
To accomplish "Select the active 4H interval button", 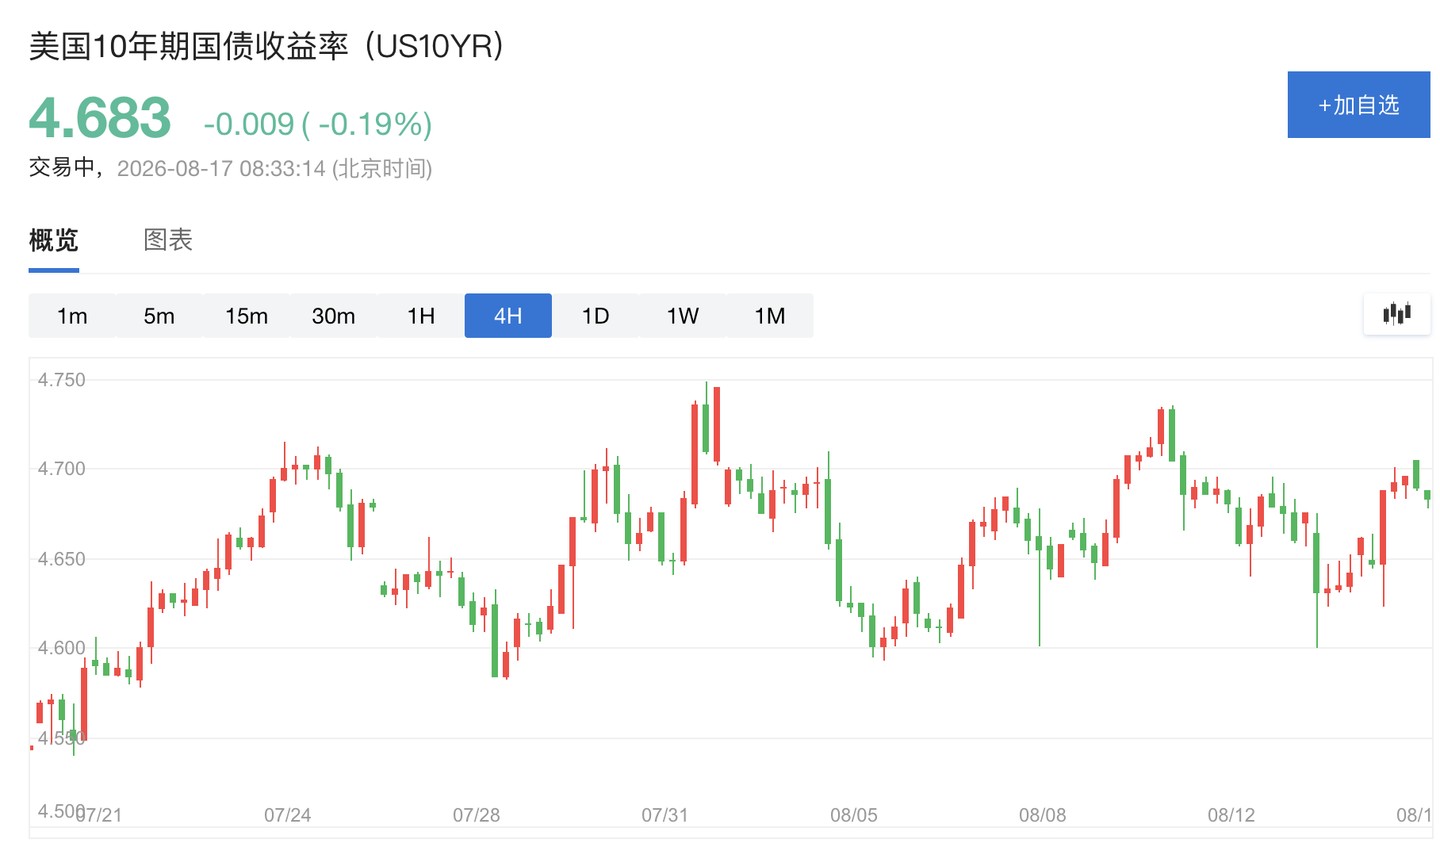I will (508, 316).
